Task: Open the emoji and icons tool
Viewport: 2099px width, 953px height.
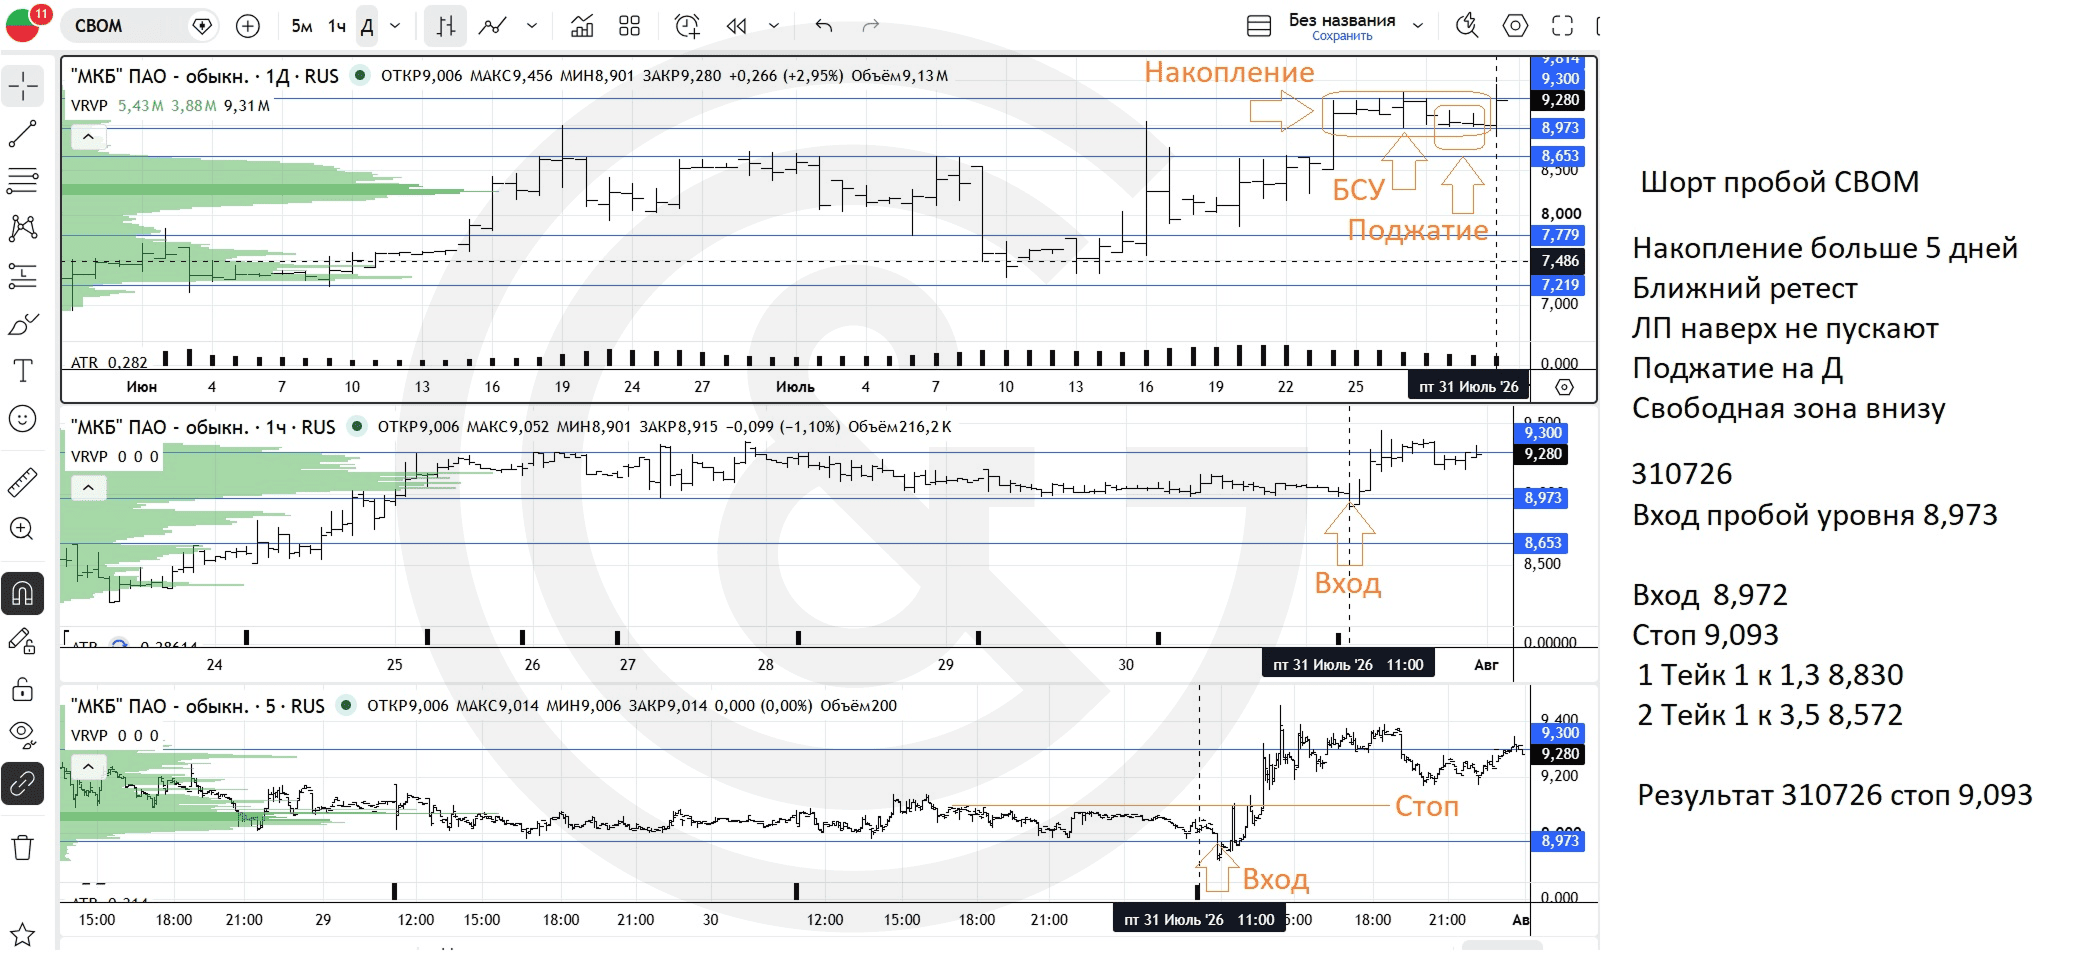Action: tap(23, 418)
